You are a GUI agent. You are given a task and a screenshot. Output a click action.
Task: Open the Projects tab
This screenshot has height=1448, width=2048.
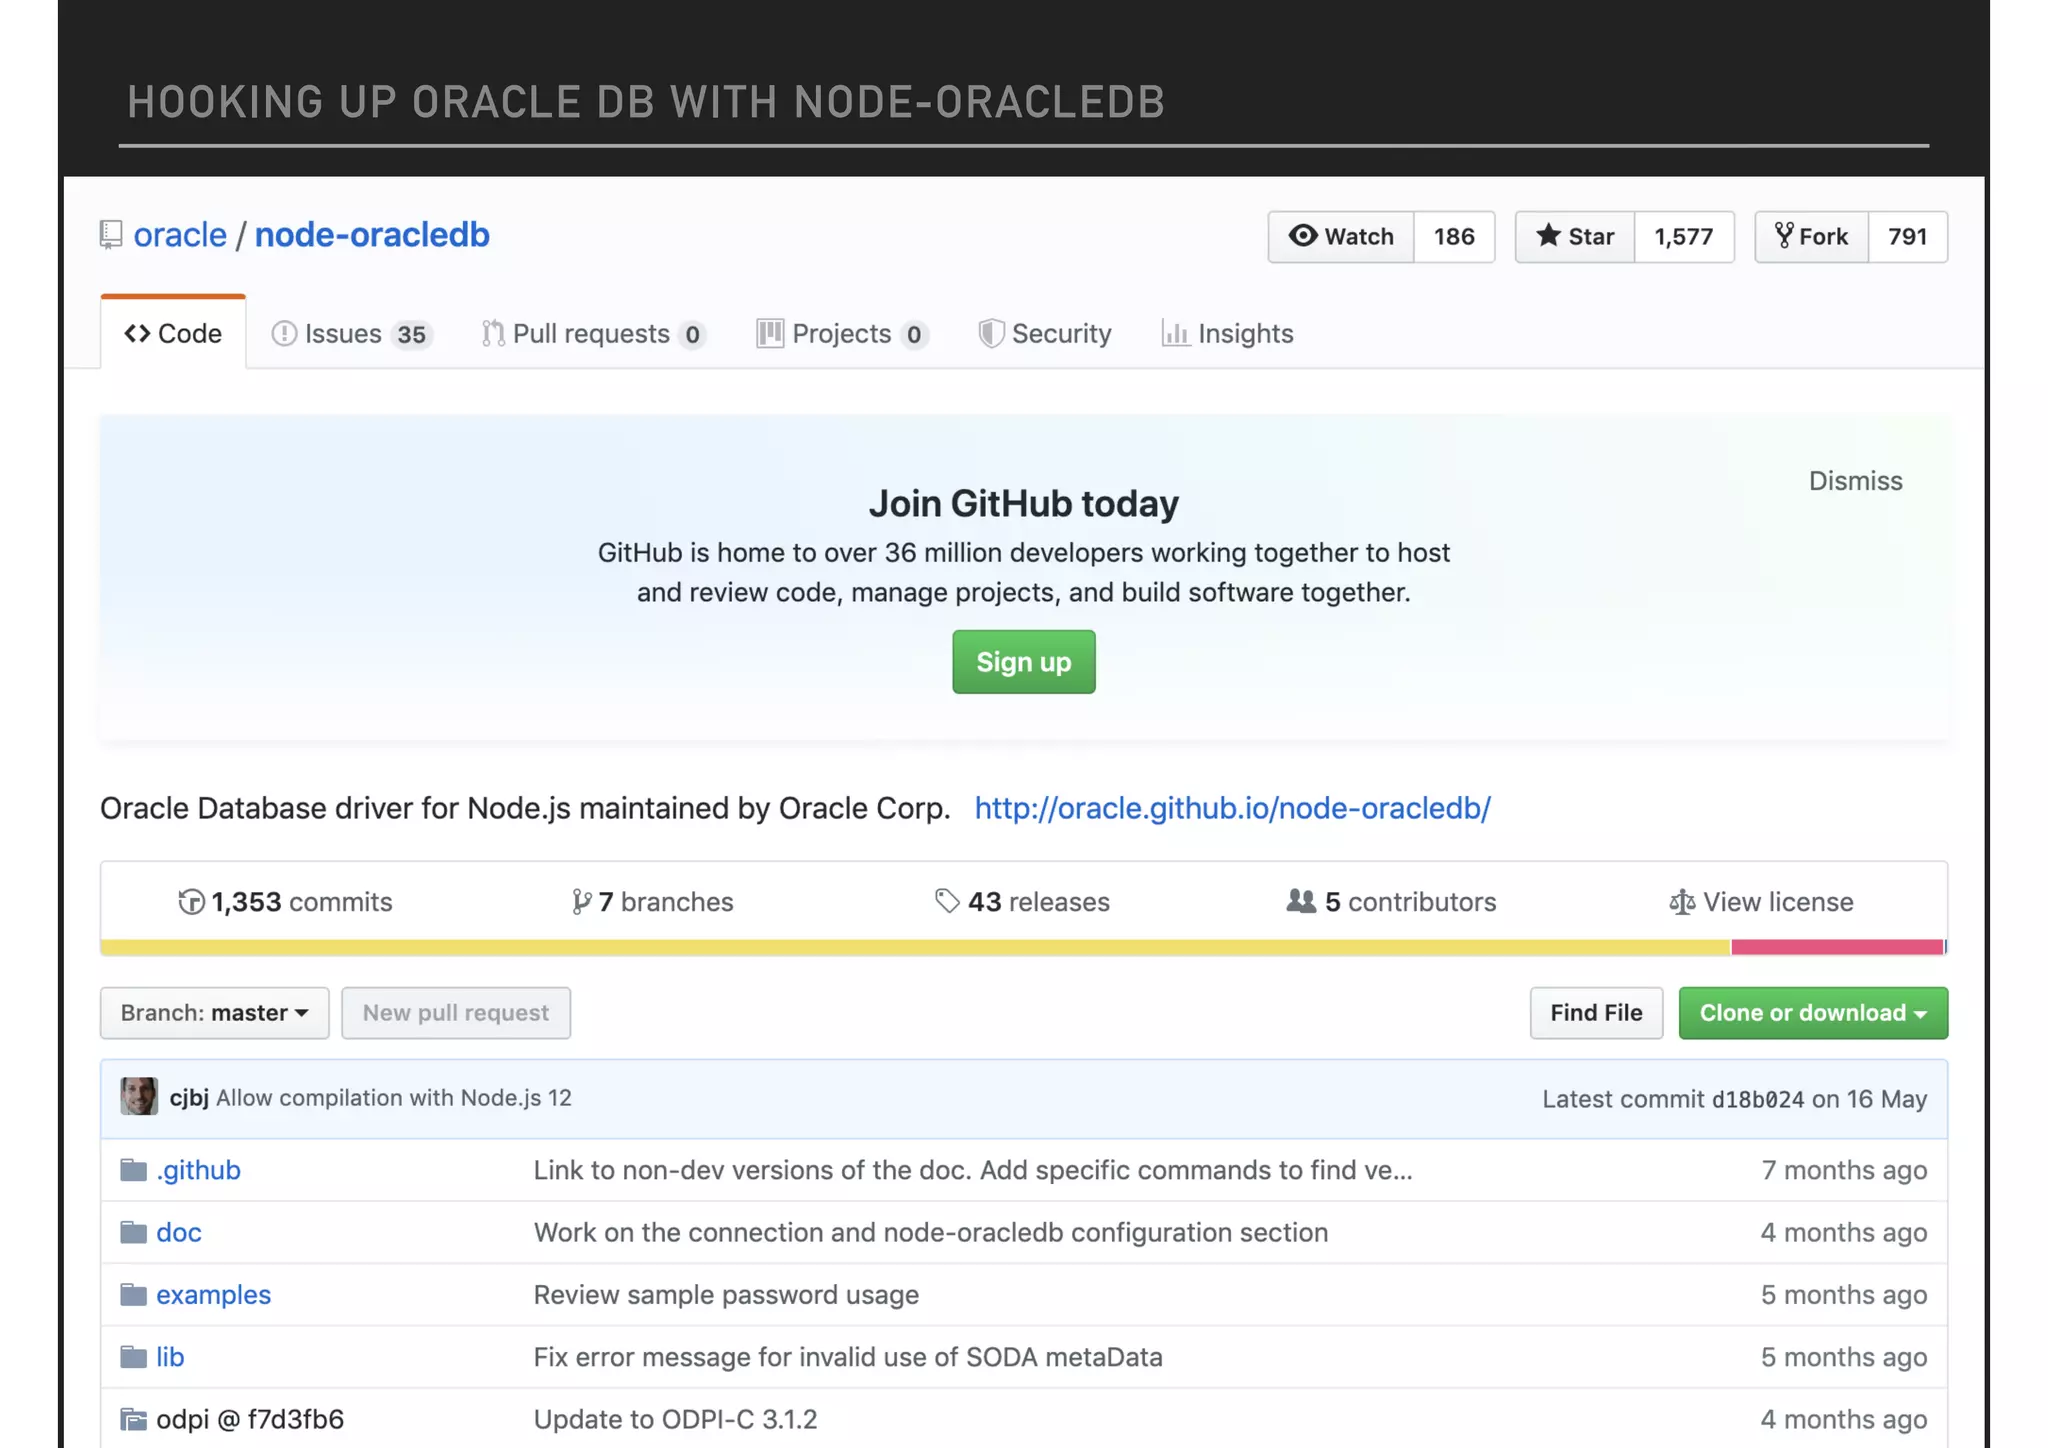pyautogui.click(x=842, y=333)
